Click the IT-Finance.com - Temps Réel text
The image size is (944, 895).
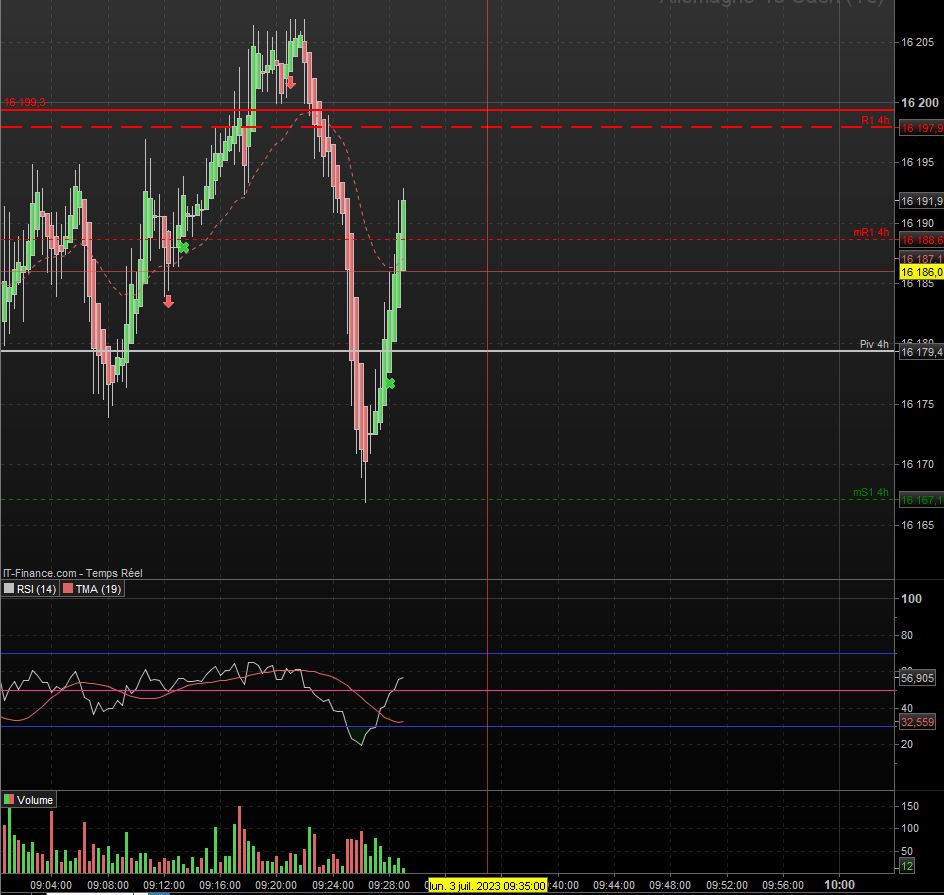[x=73, y=573]
